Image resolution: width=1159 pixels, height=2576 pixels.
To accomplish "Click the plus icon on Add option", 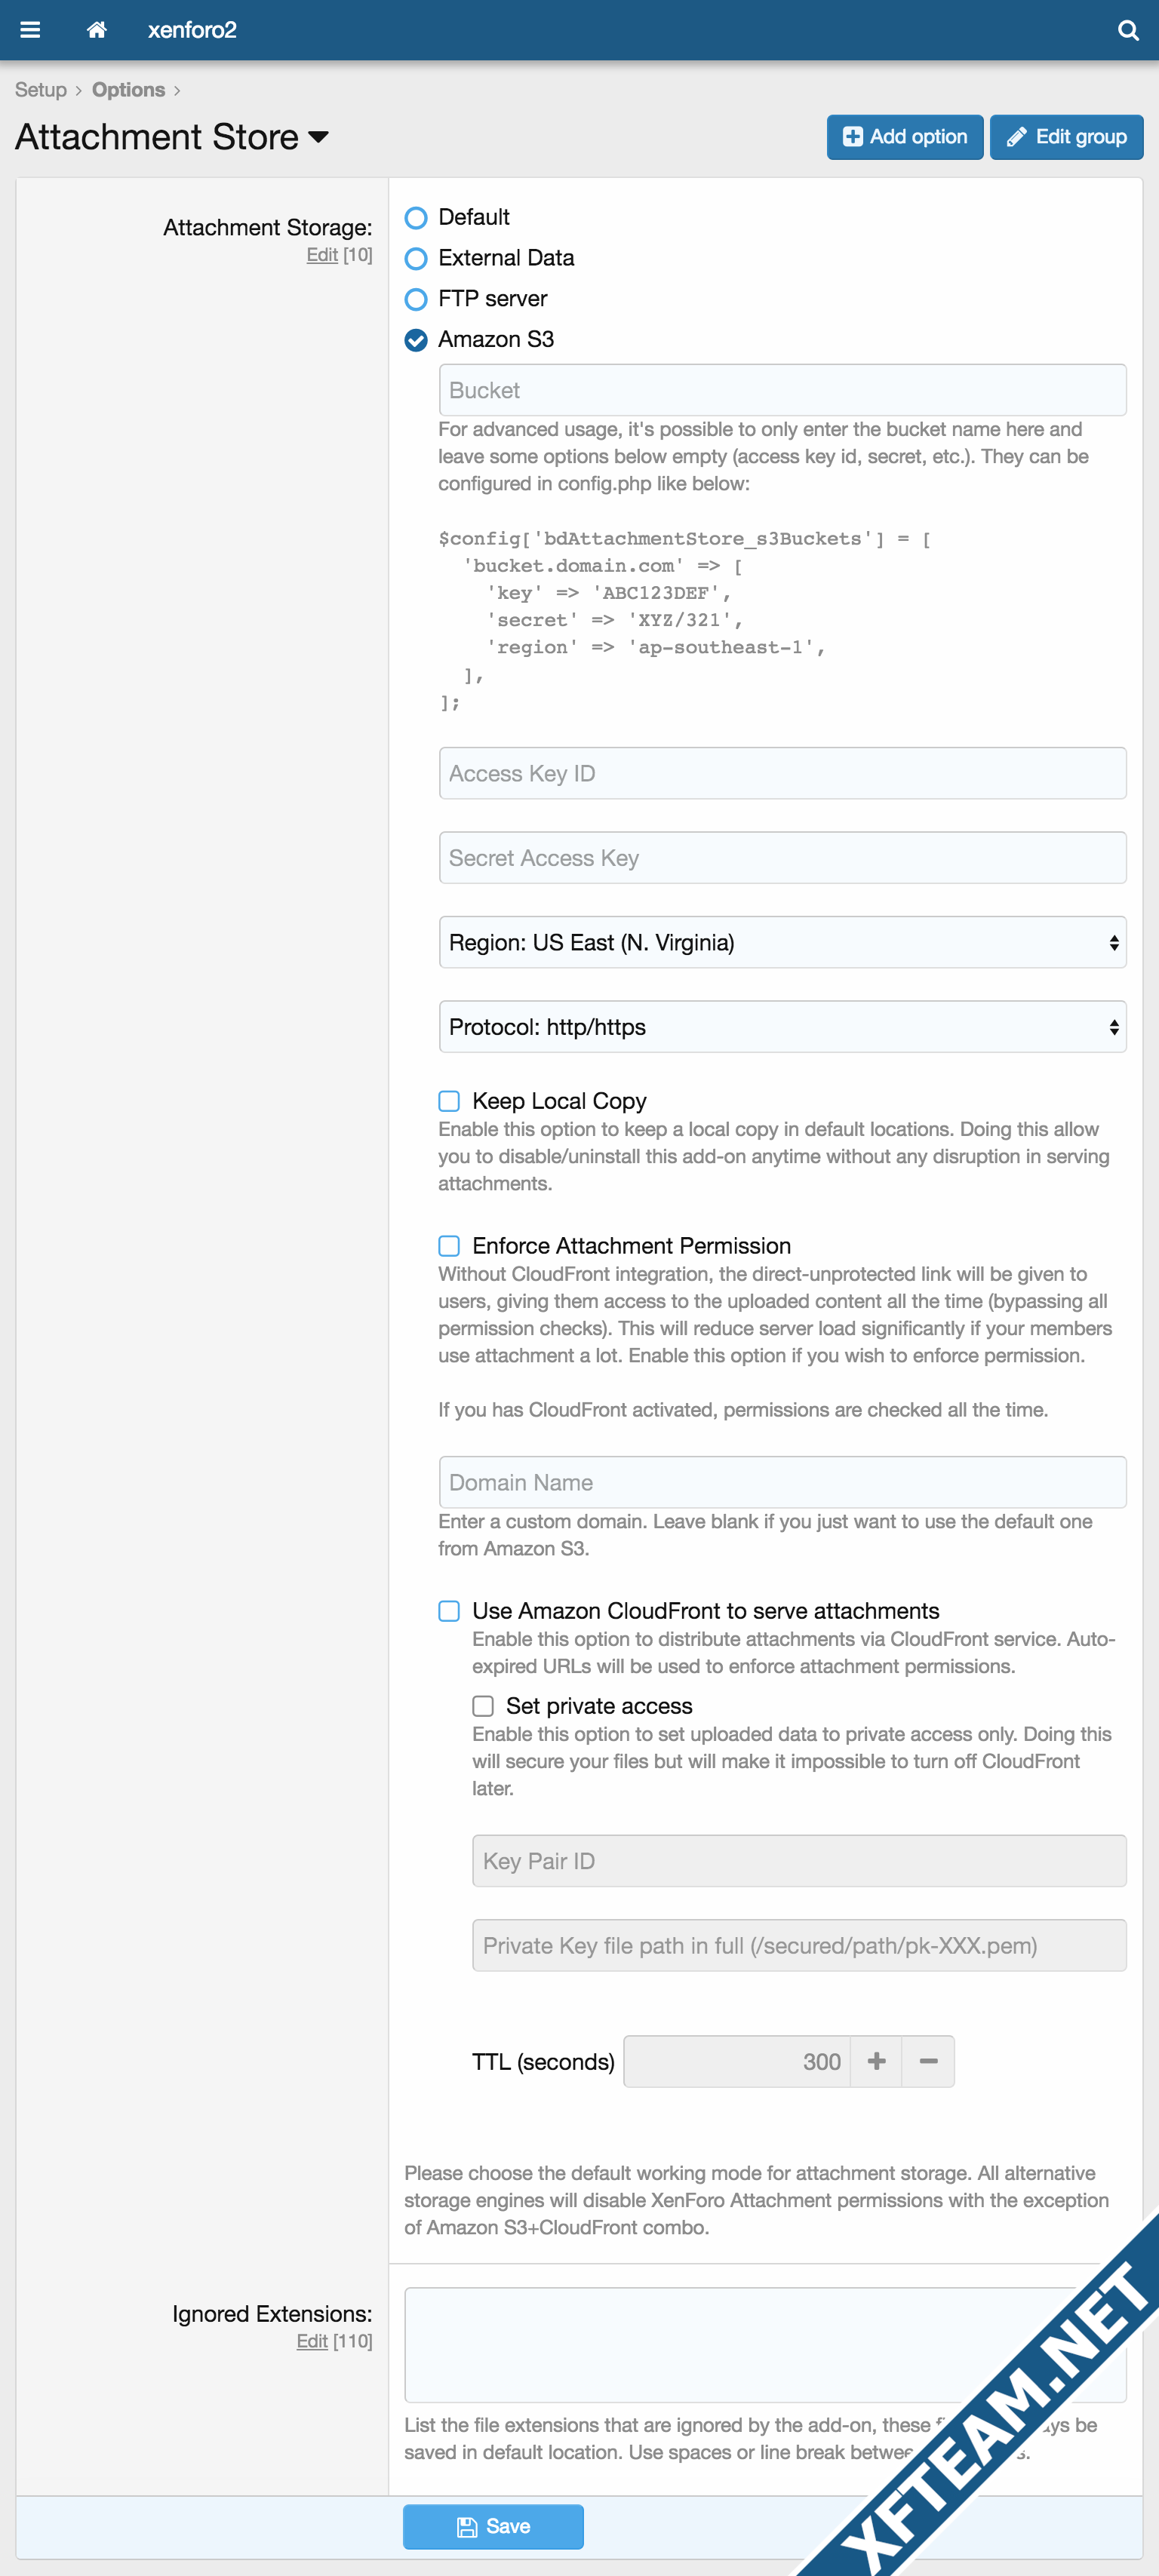I will [852, 137].
